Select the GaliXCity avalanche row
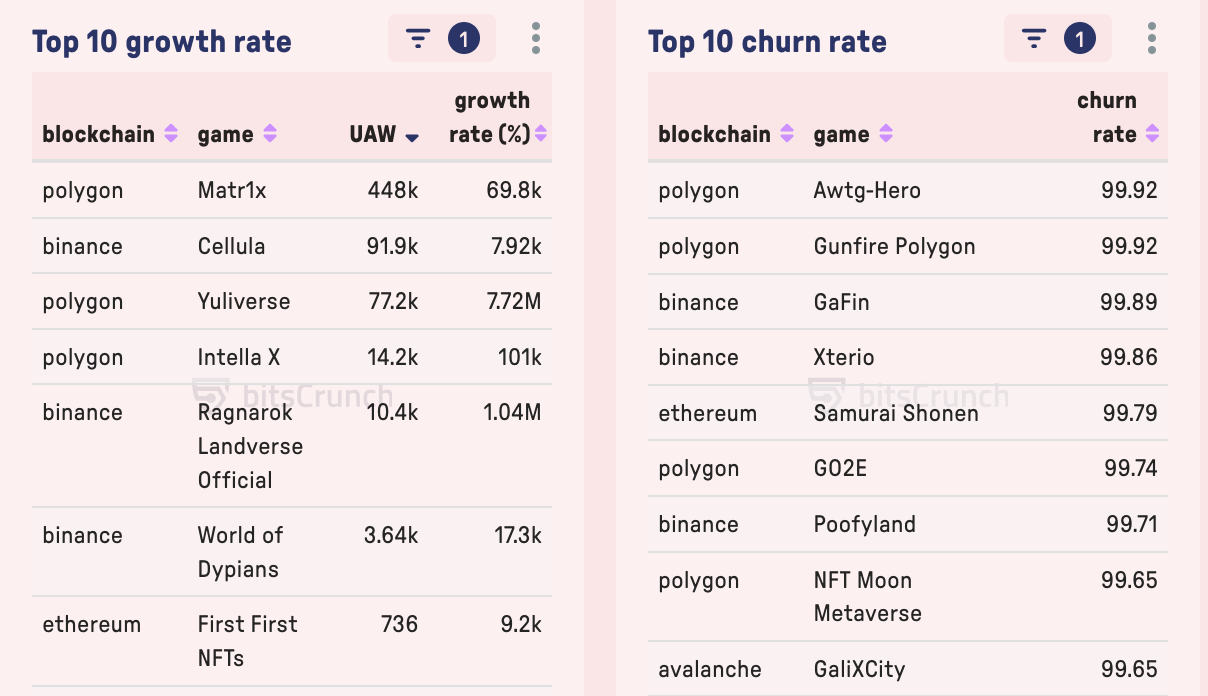 859,669
